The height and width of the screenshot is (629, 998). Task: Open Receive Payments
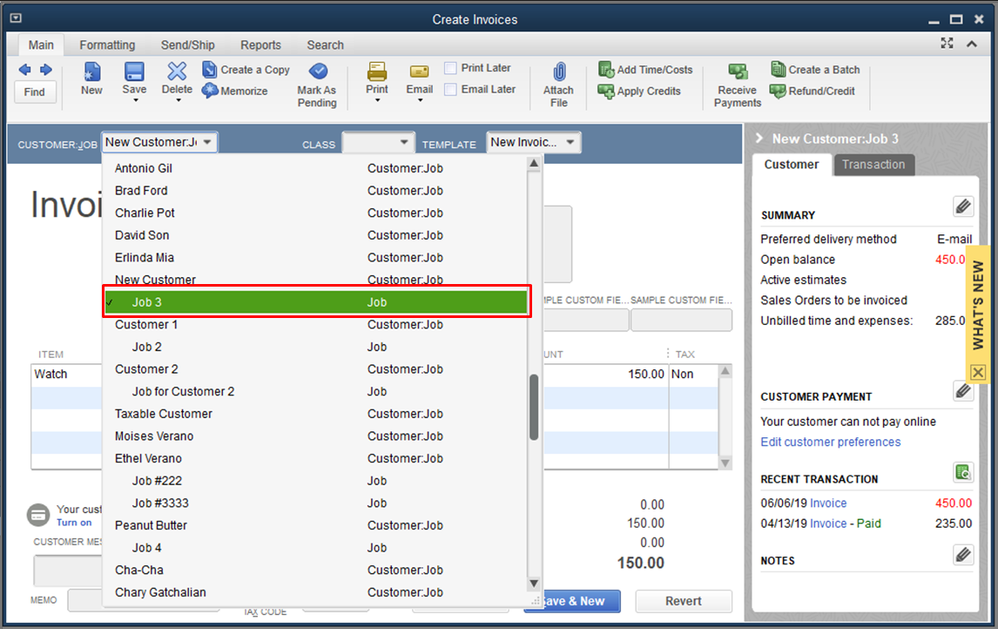[x=738, y=85]
